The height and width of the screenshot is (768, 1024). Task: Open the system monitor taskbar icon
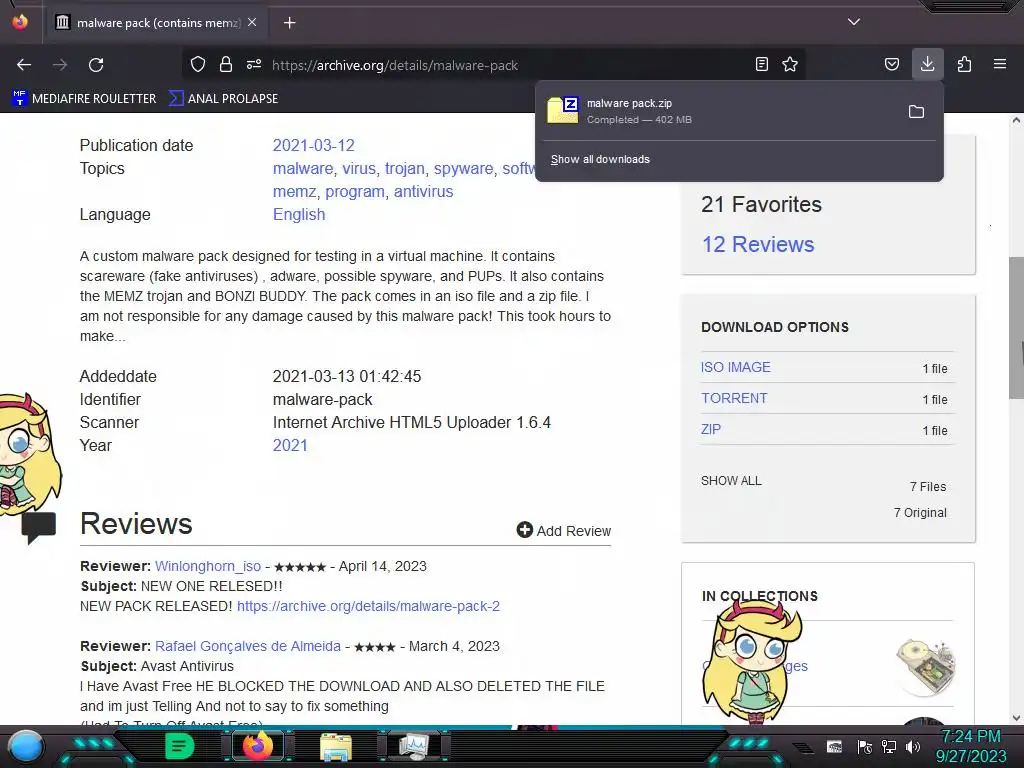click(x=414, y=746)
